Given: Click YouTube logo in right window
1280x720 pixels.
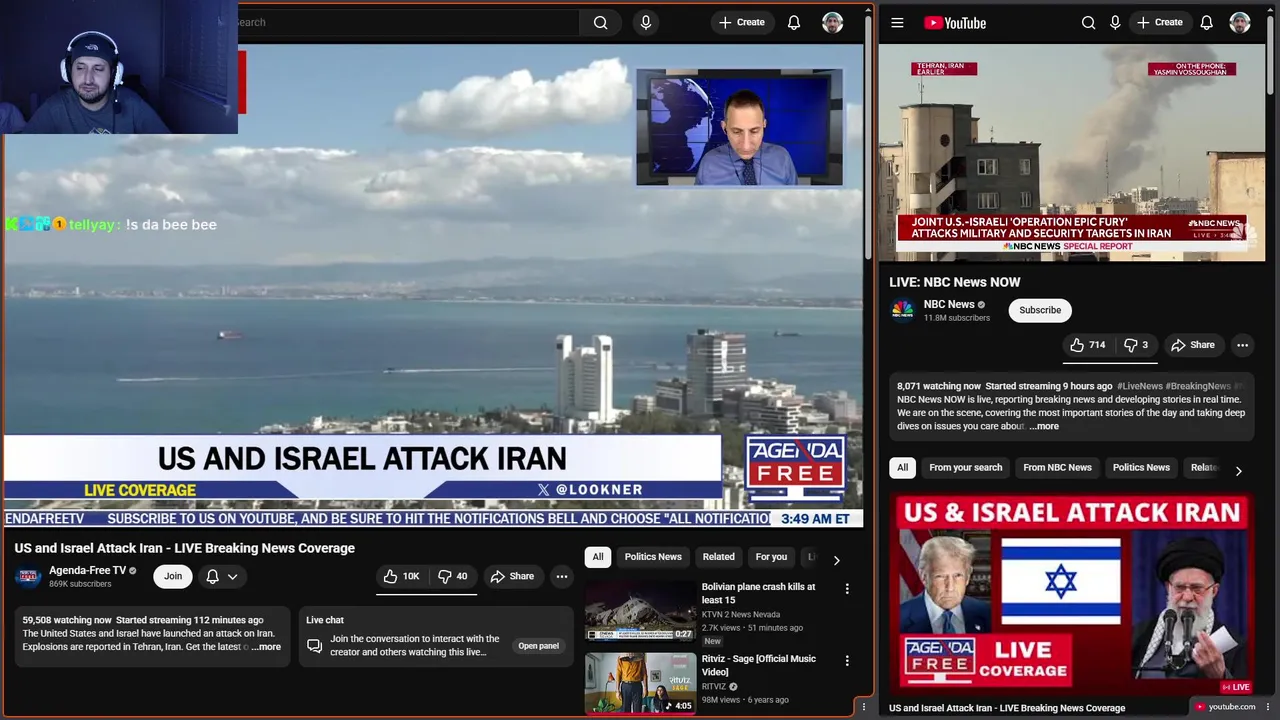Looking at the screenshot, I should pyautogui.click(x=955, y=22).
